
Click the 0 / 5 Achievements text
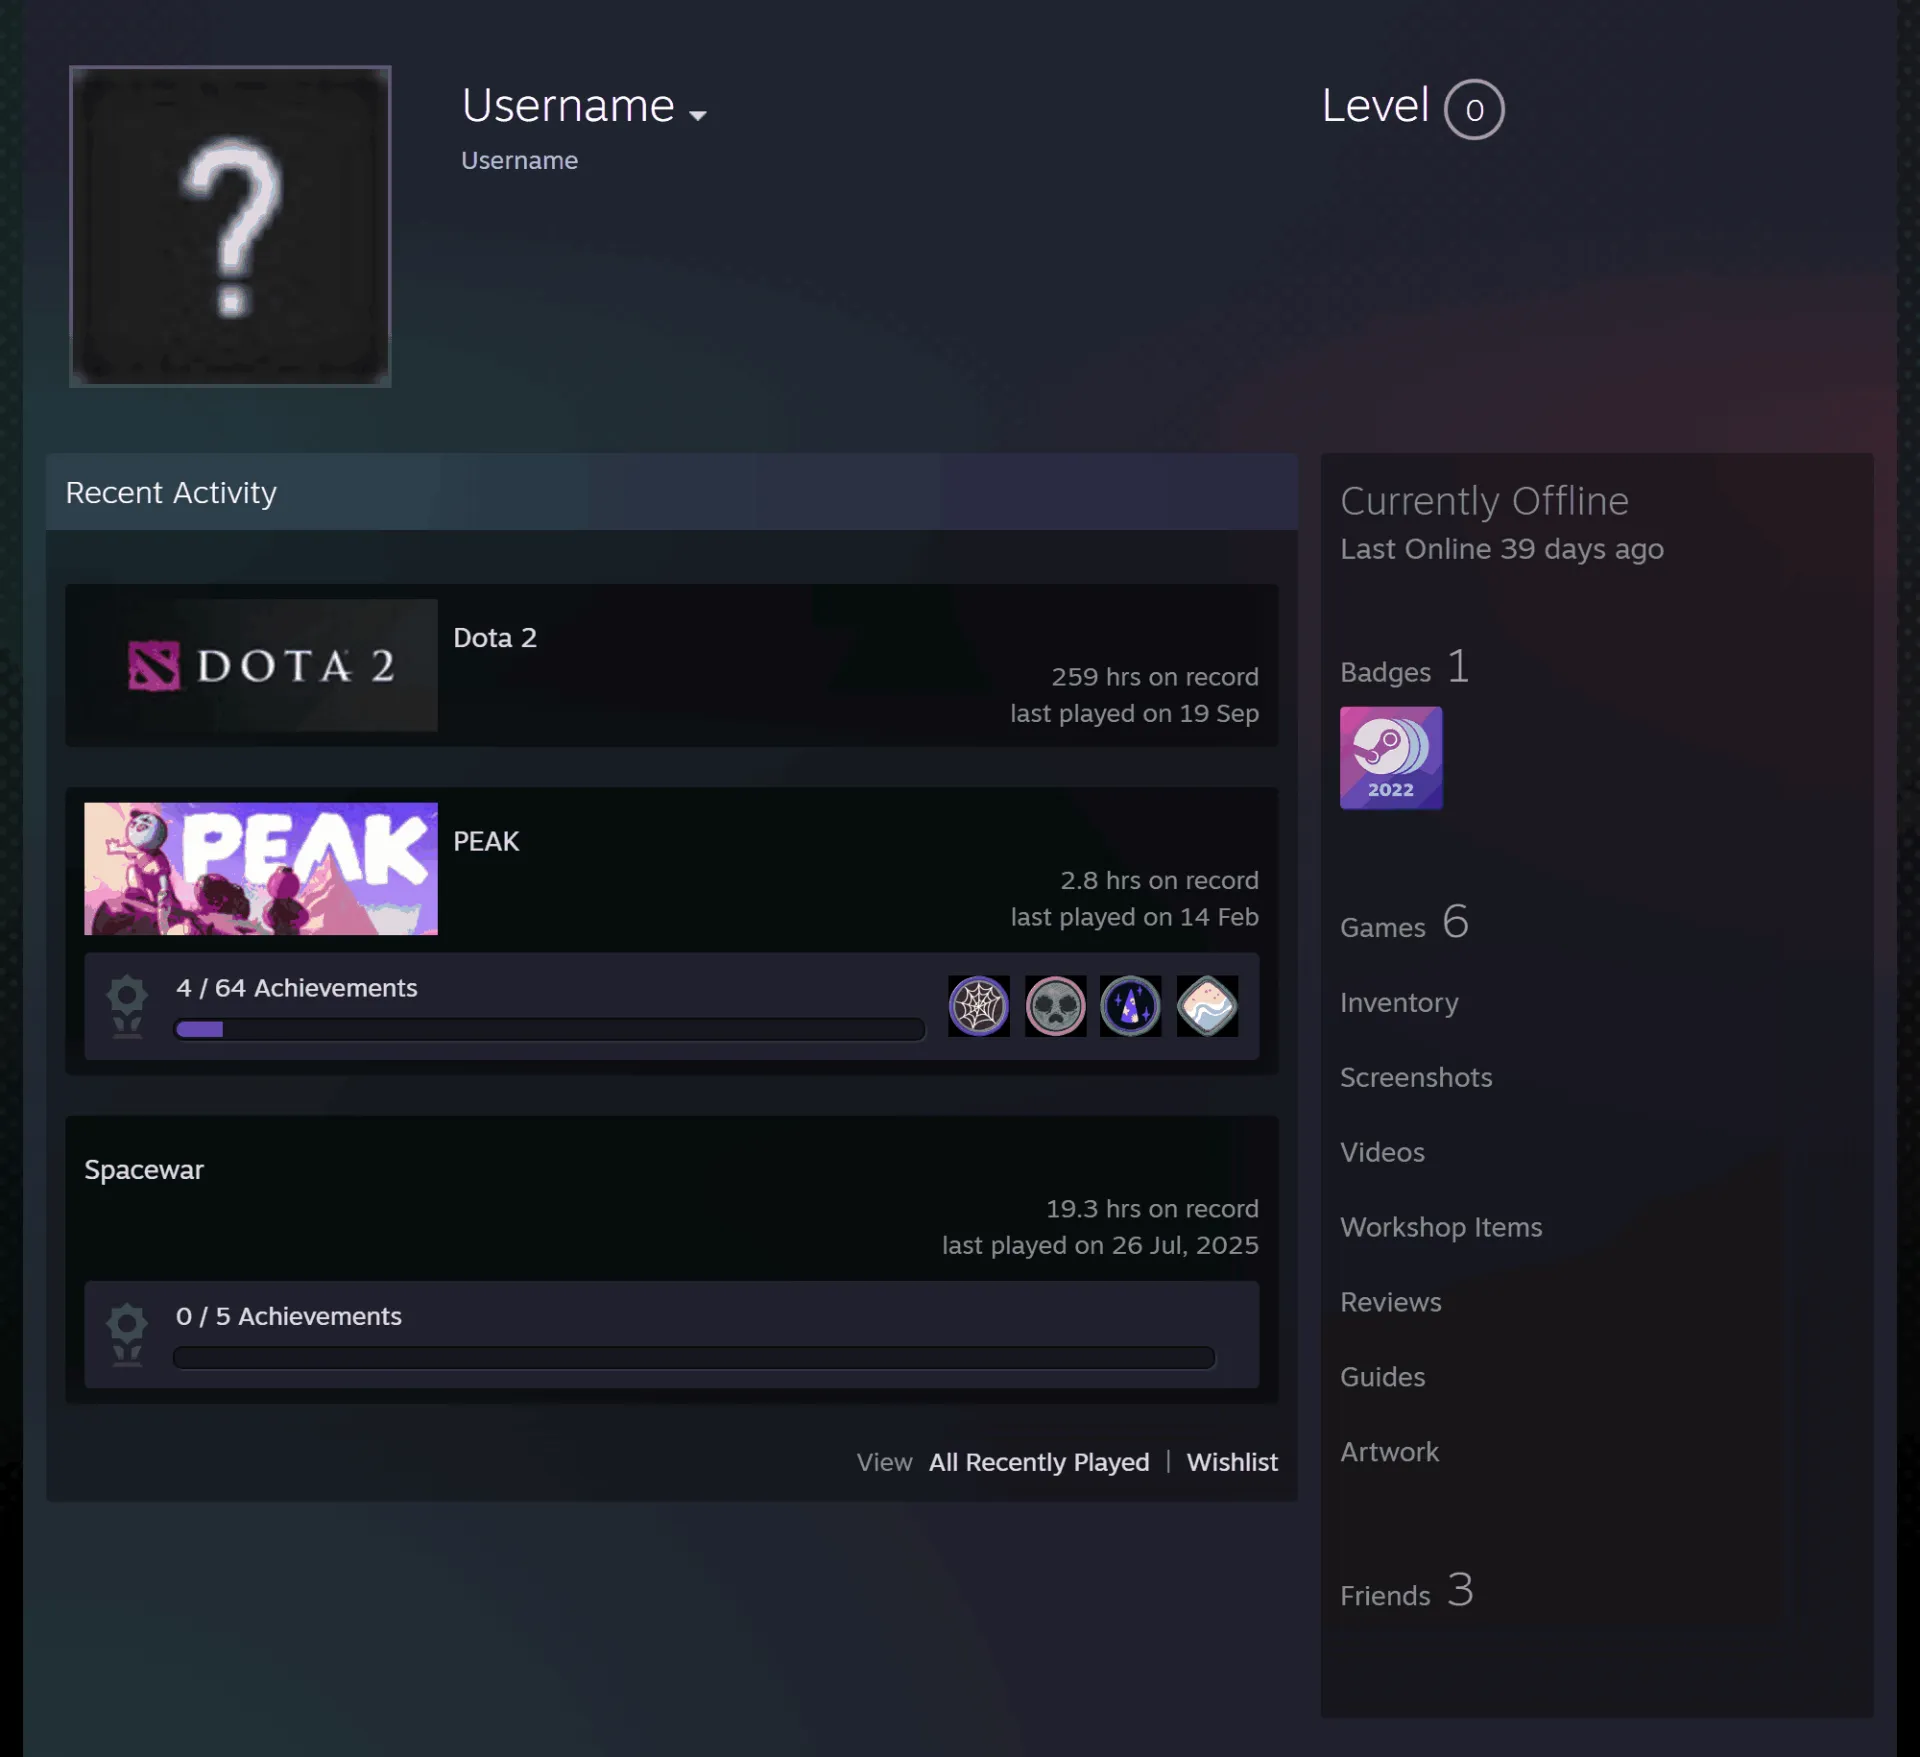pyautogui.click(x=288, y=1316)
